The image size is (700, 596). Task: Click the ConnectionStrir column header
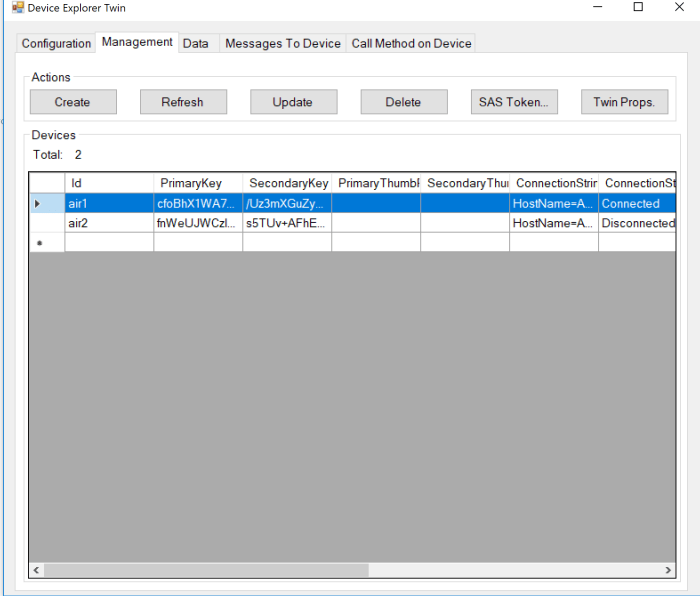coord(554,183)
